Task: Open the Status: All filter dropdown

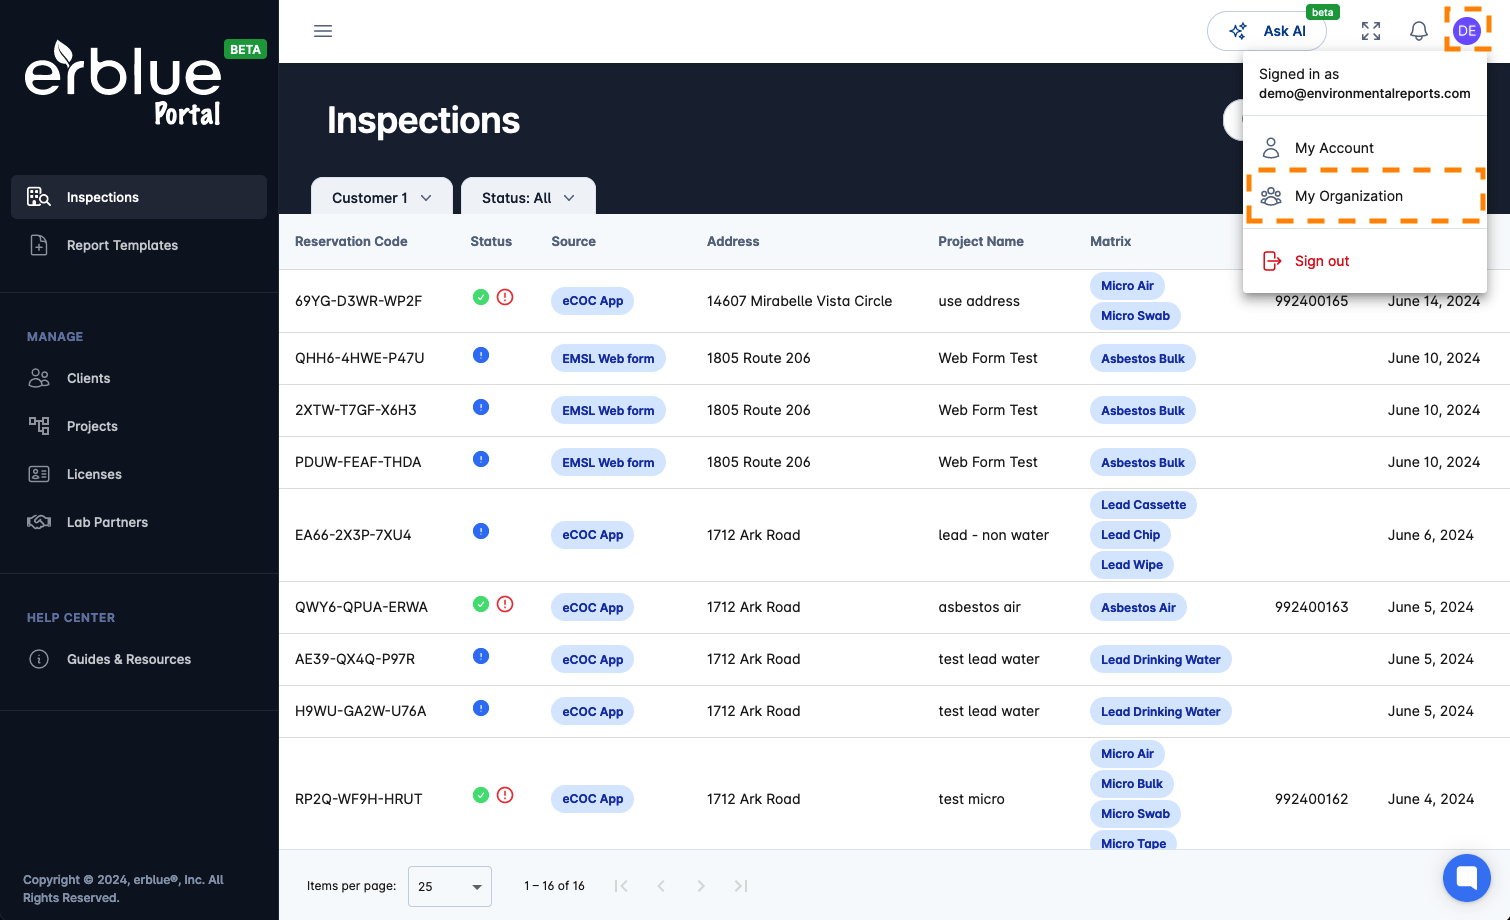Action: [x=528, y=197]
